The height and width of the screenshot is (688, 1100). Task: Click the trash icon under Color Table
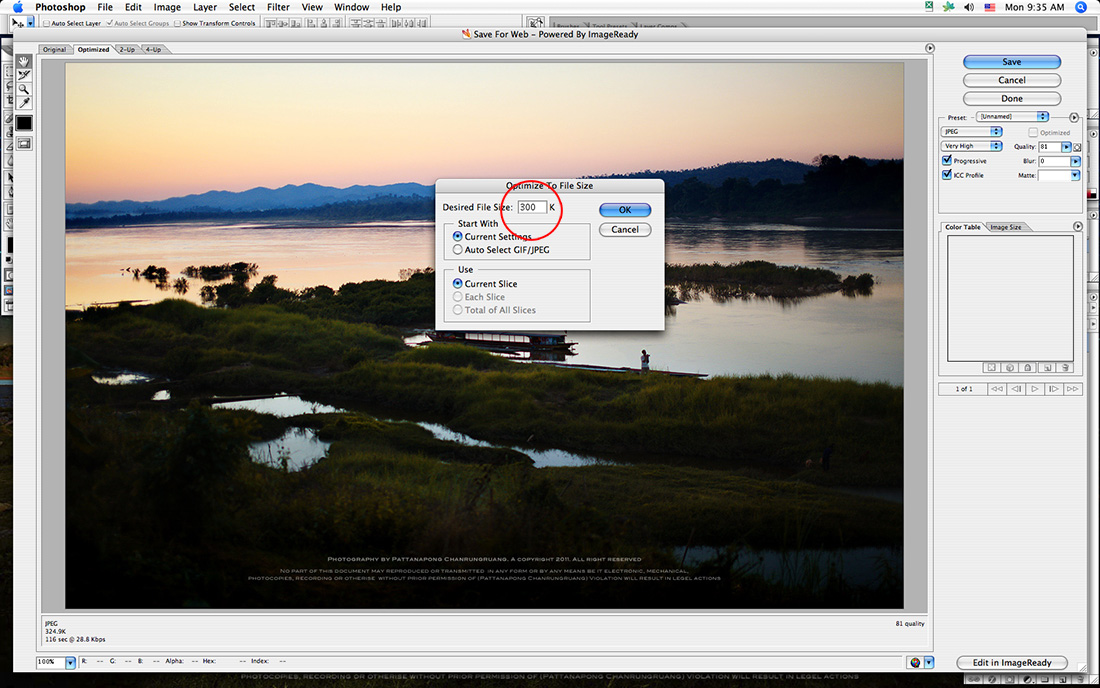pos(1066,368)
